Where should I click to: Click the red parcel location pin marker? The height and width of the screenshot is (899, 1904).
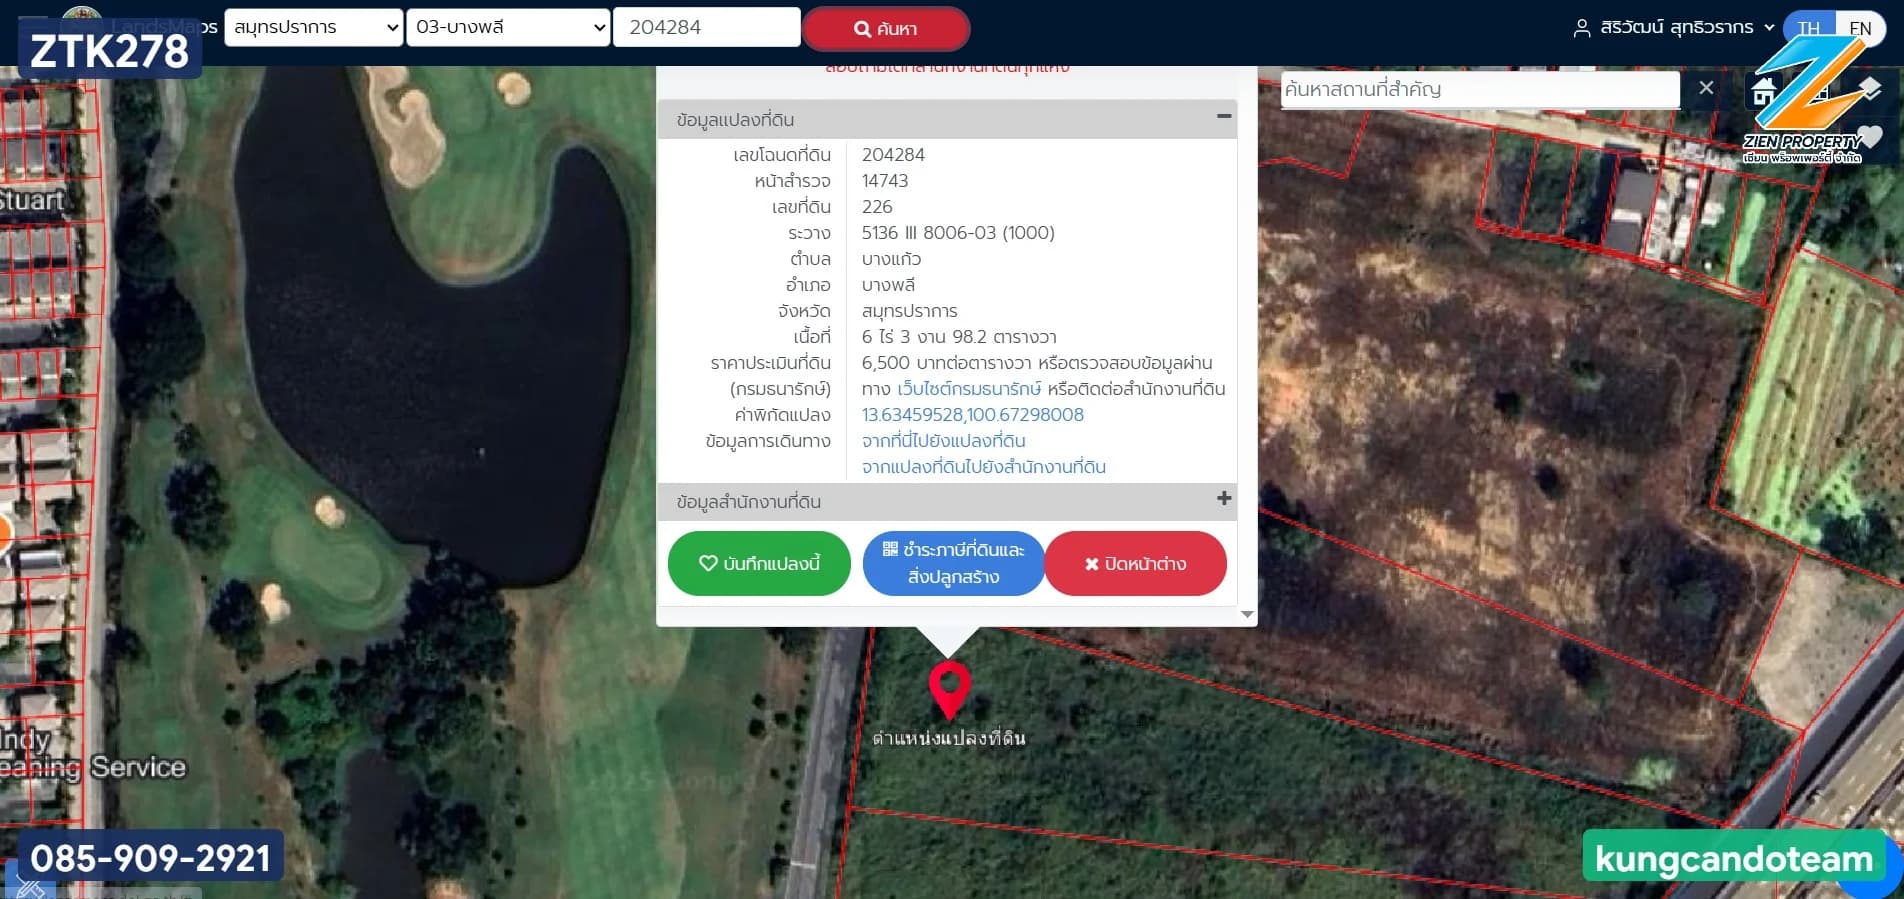948,686
